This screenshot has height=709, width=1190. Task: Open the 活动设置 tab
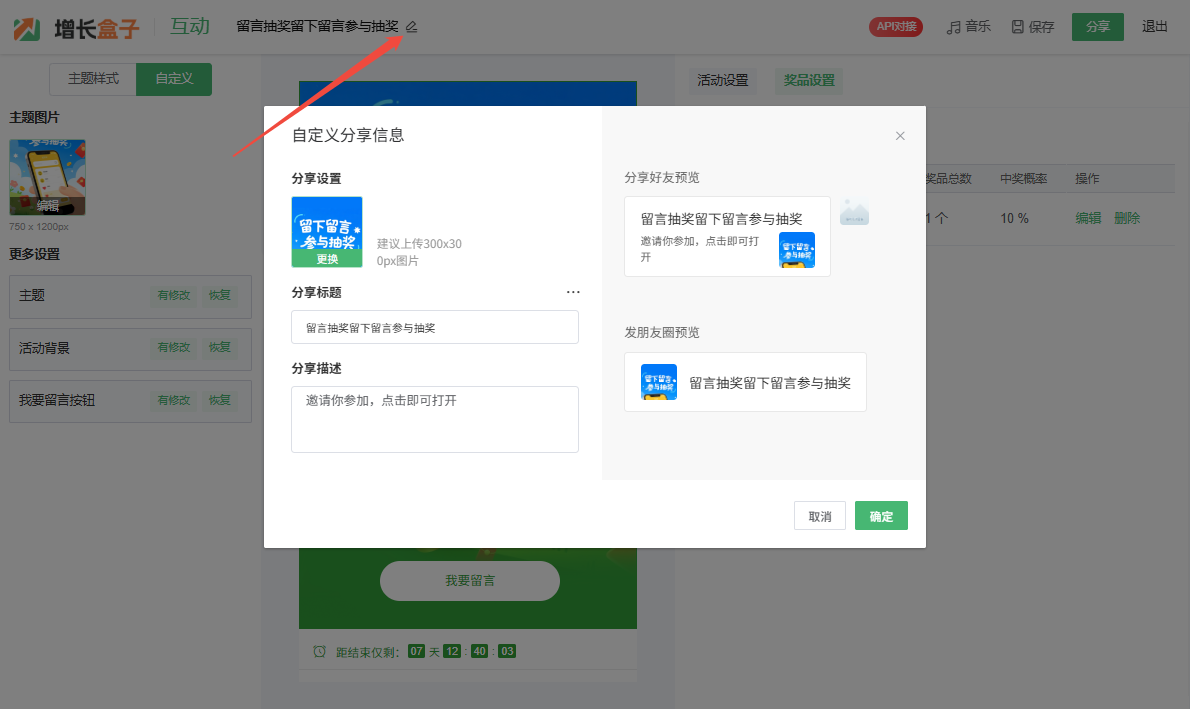(722, 80)
